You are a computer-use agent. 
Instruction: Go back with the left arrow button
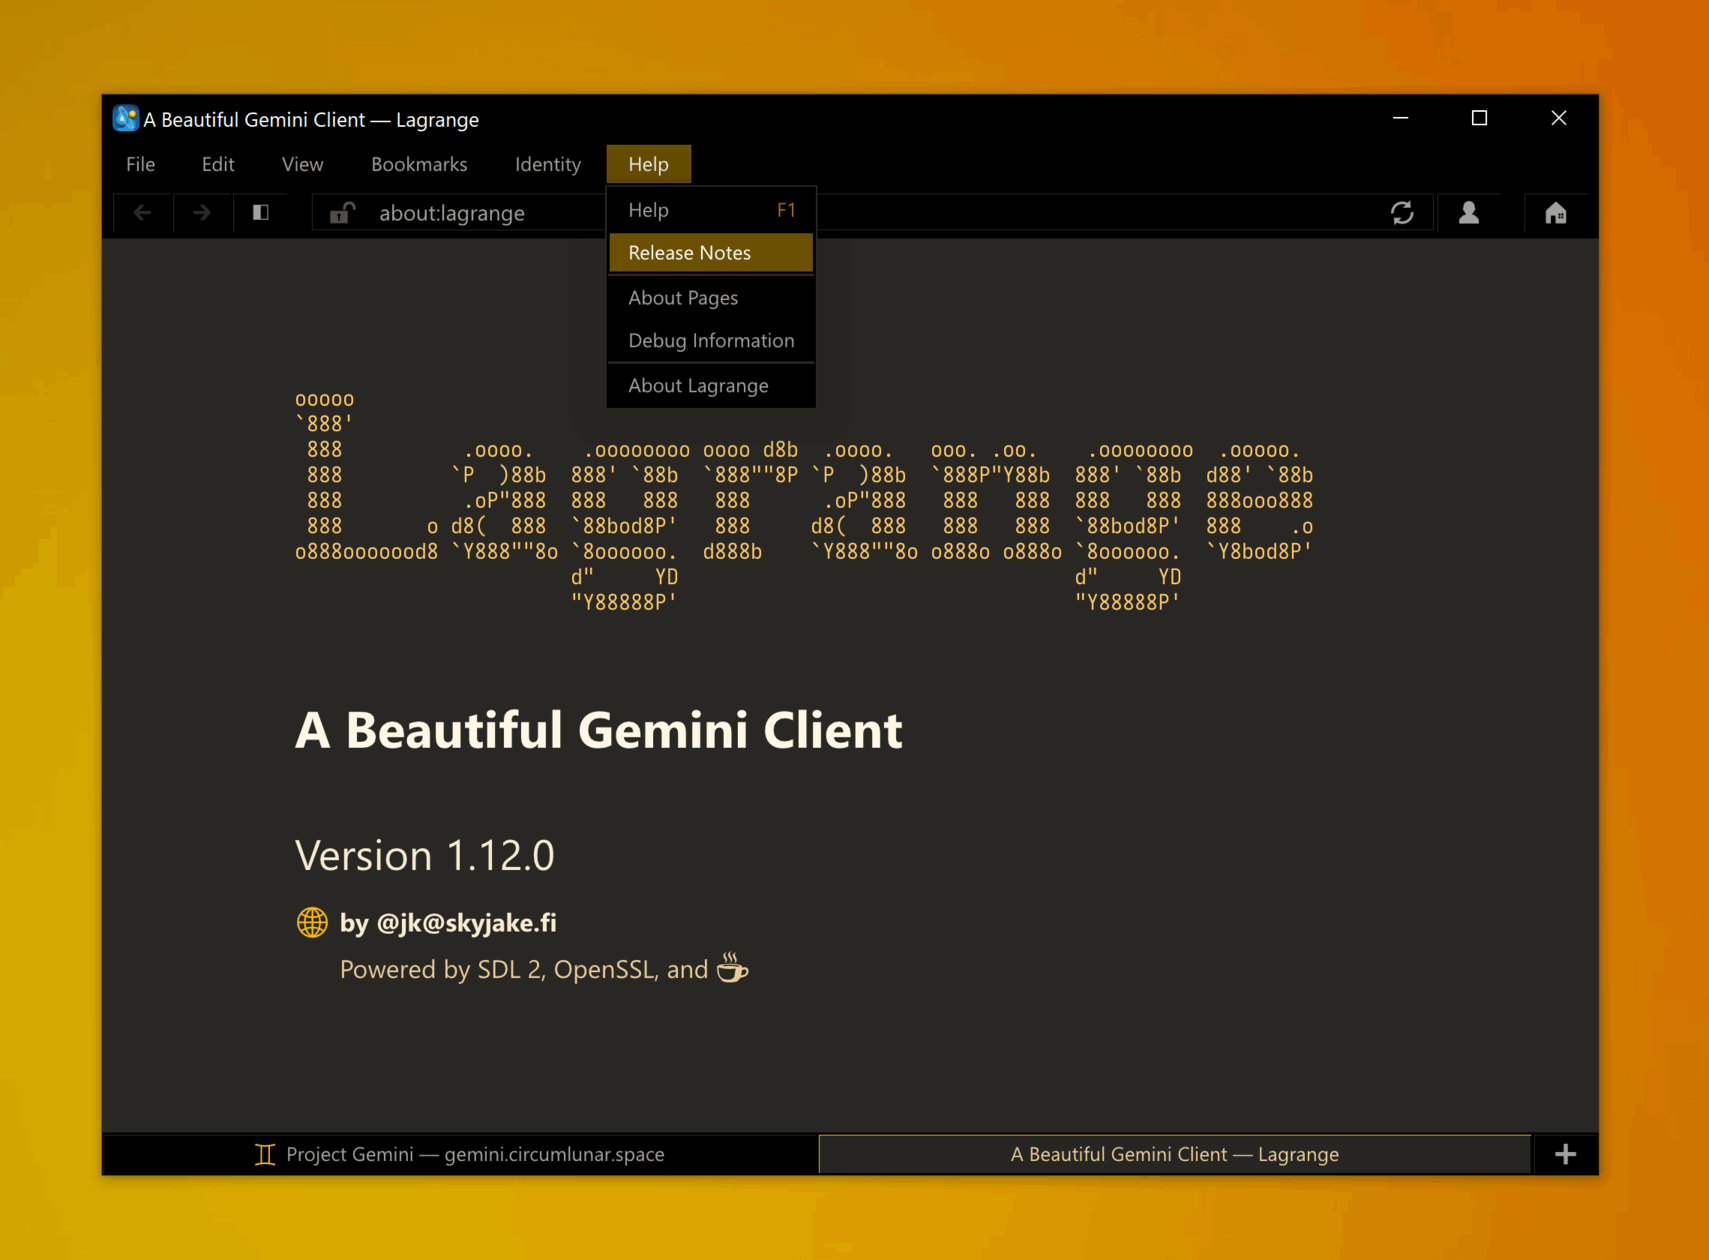(x=143, y=213)
